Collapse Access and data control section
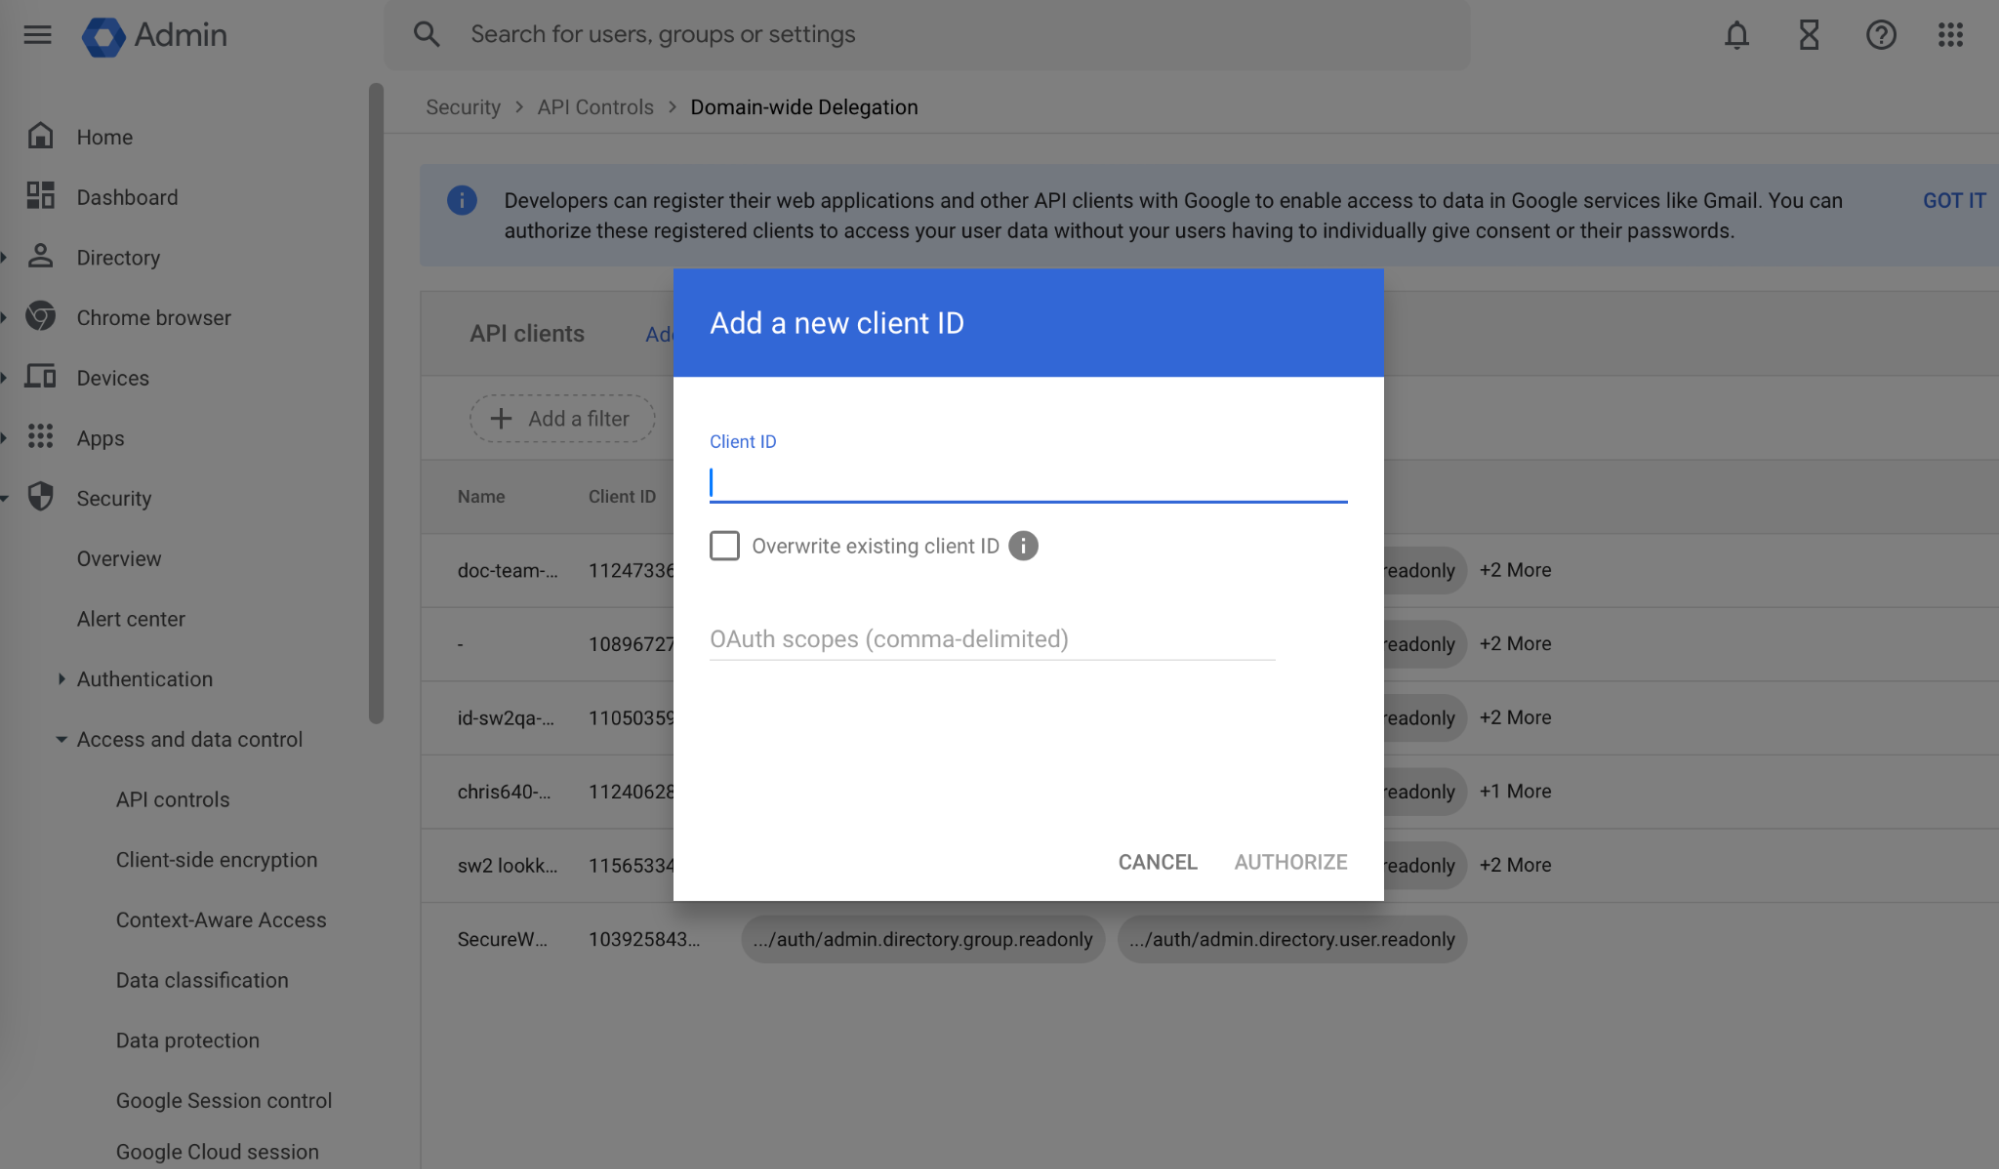This screenshot has width=1999, height=1170. click(61, 740)
